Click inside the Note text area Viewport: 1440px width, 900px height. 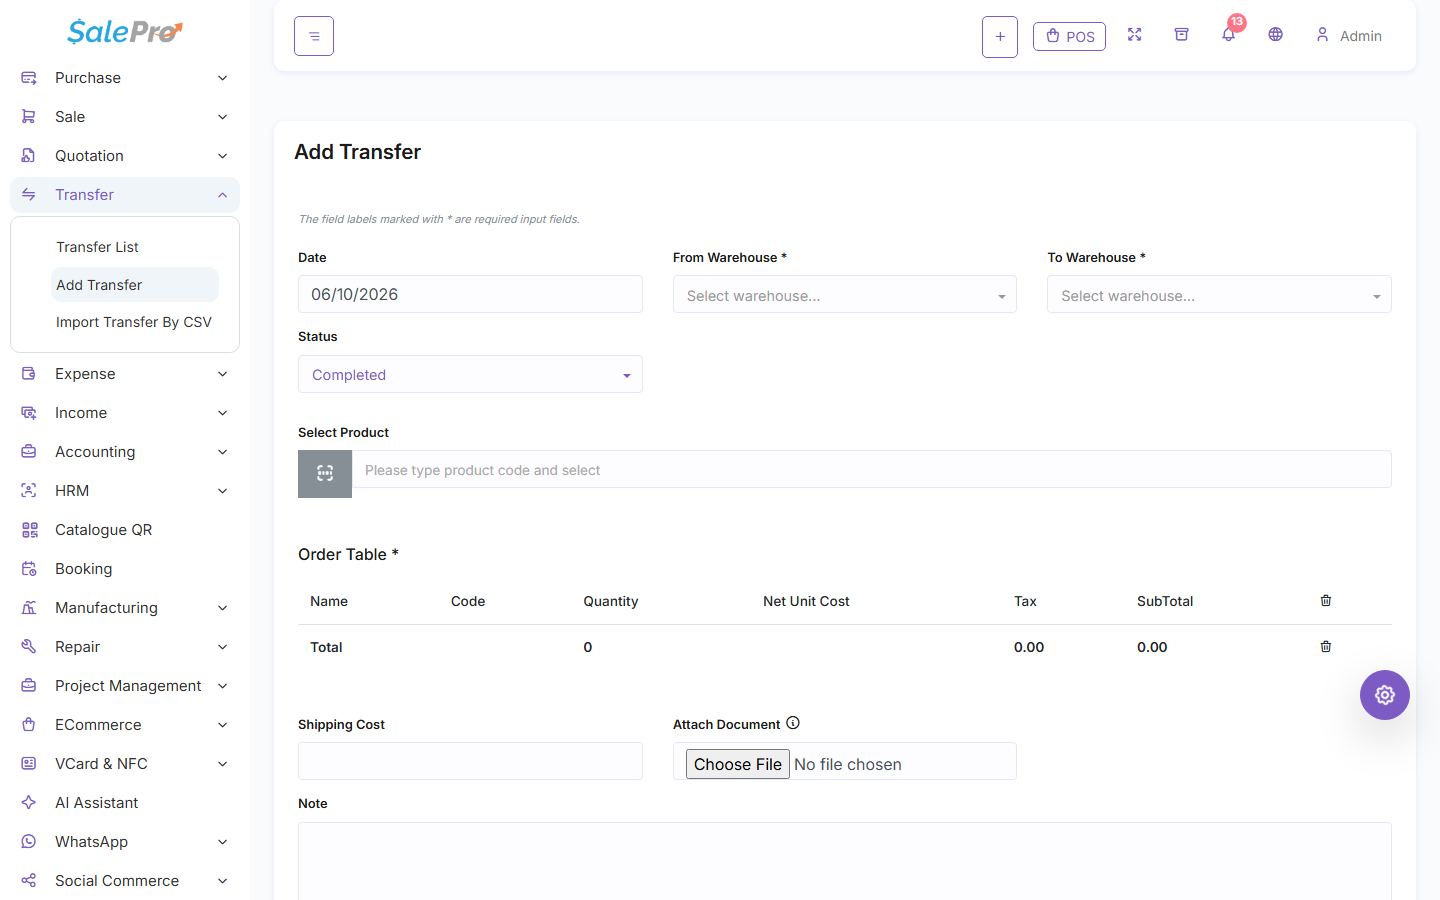pyautogui.click(x=845, y=861)
